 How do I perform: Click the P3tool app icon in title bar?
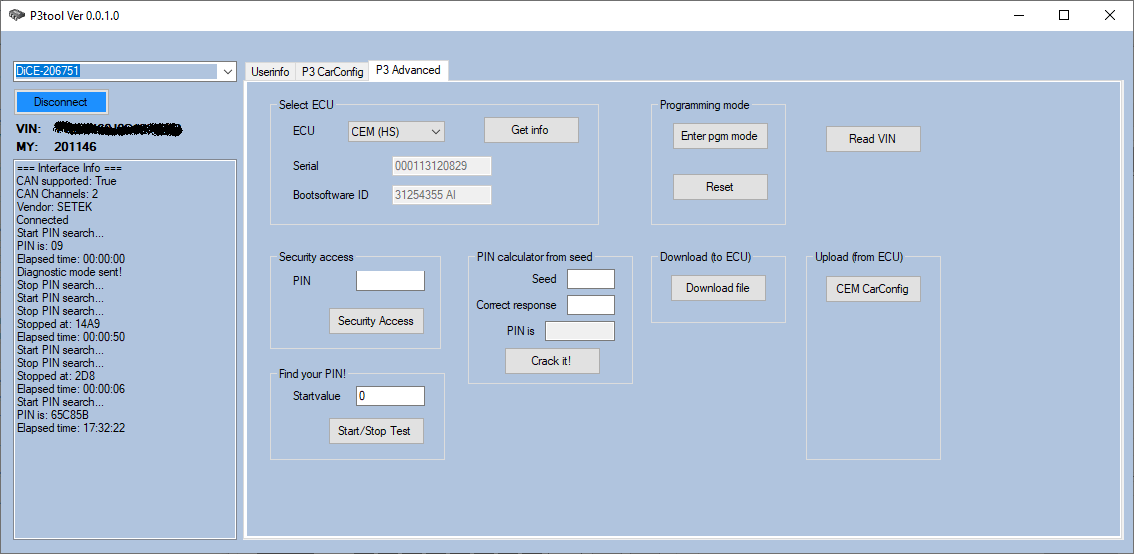tap(17, 16)
